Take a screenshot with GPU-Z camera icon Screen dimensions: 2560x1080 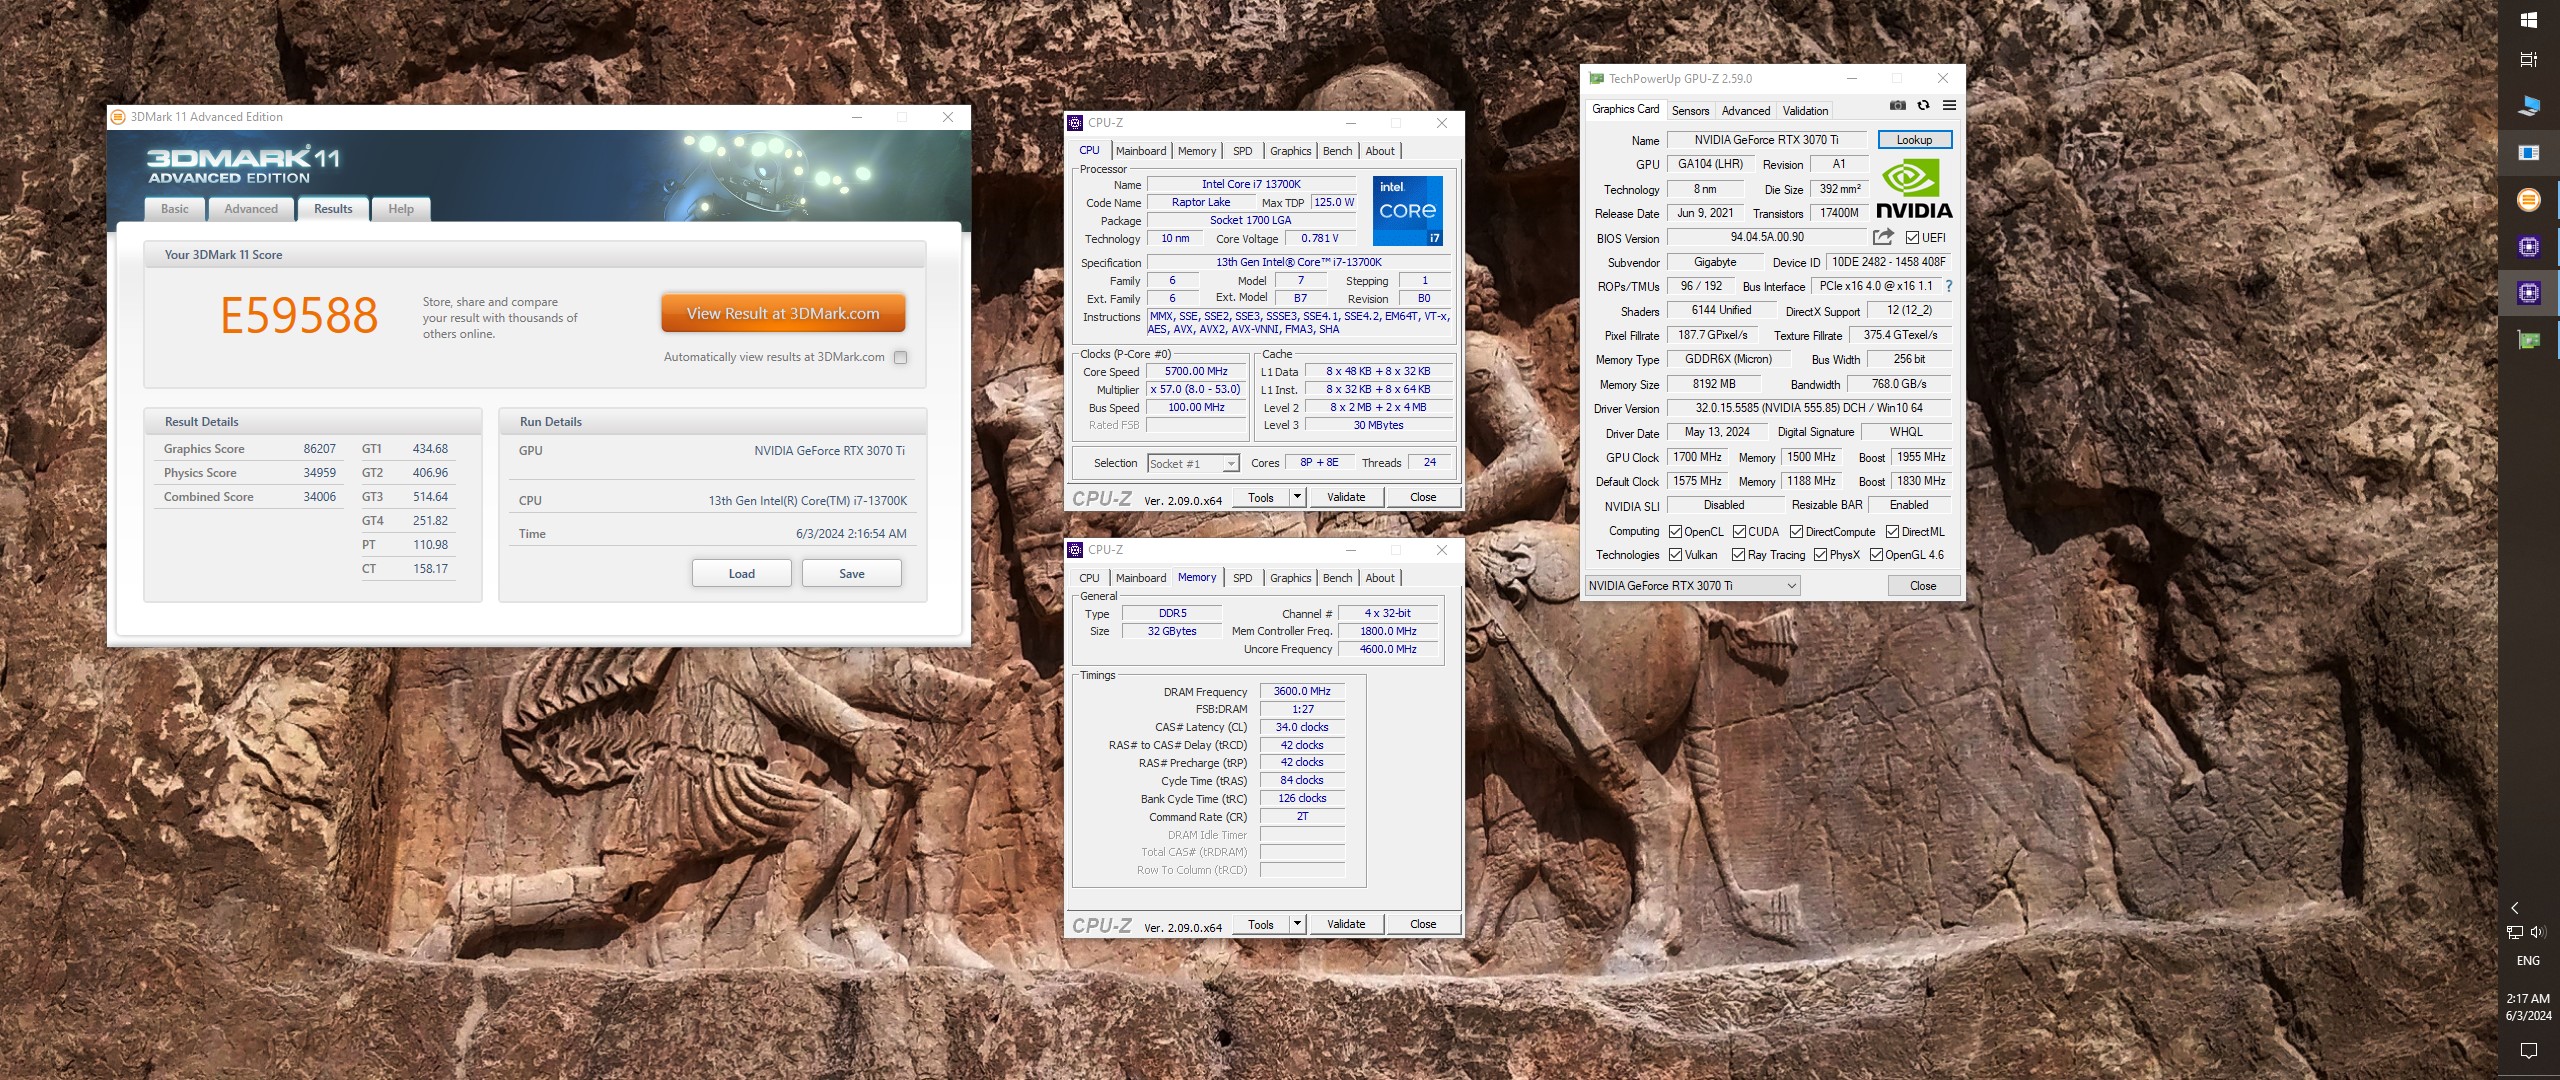click(1897, 105)
